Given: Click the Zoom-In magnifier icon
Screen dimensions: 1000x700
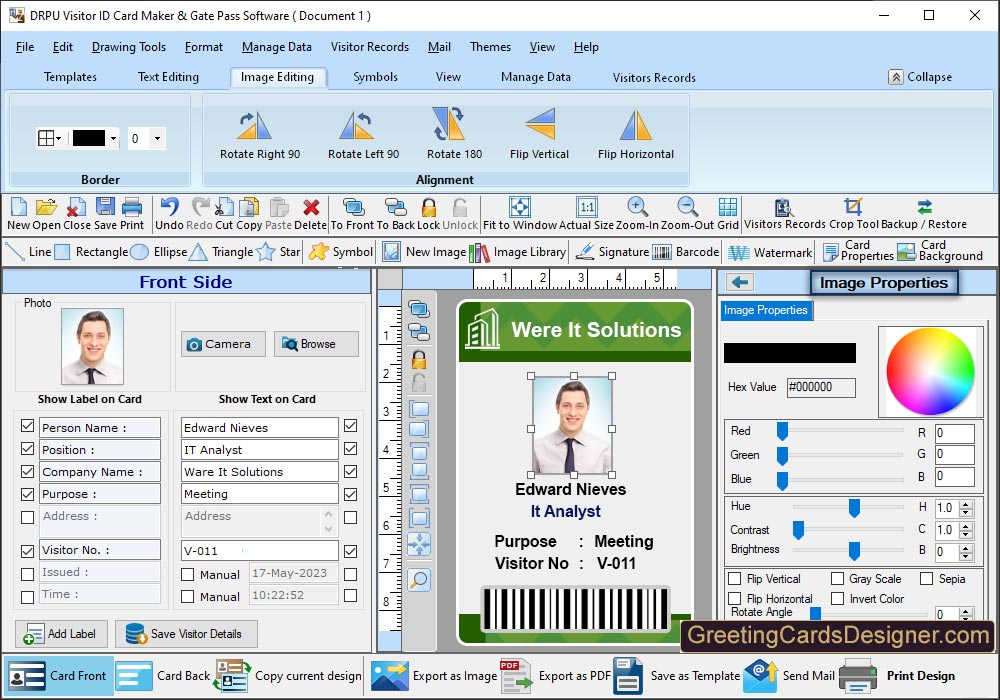Looking at the screenshot, I should click(x=637, y=207).
